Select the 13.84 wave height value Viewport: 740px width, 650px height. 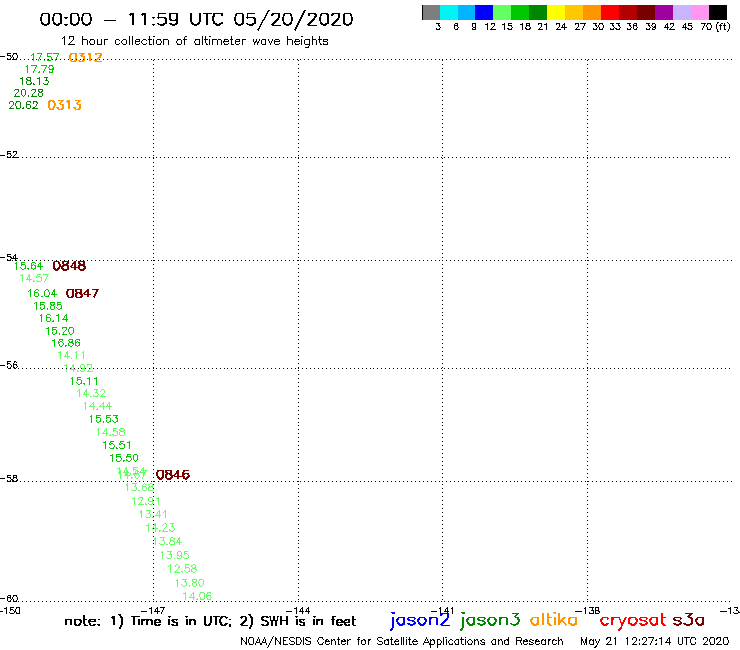pyautogui.click(x=168, y=541)
